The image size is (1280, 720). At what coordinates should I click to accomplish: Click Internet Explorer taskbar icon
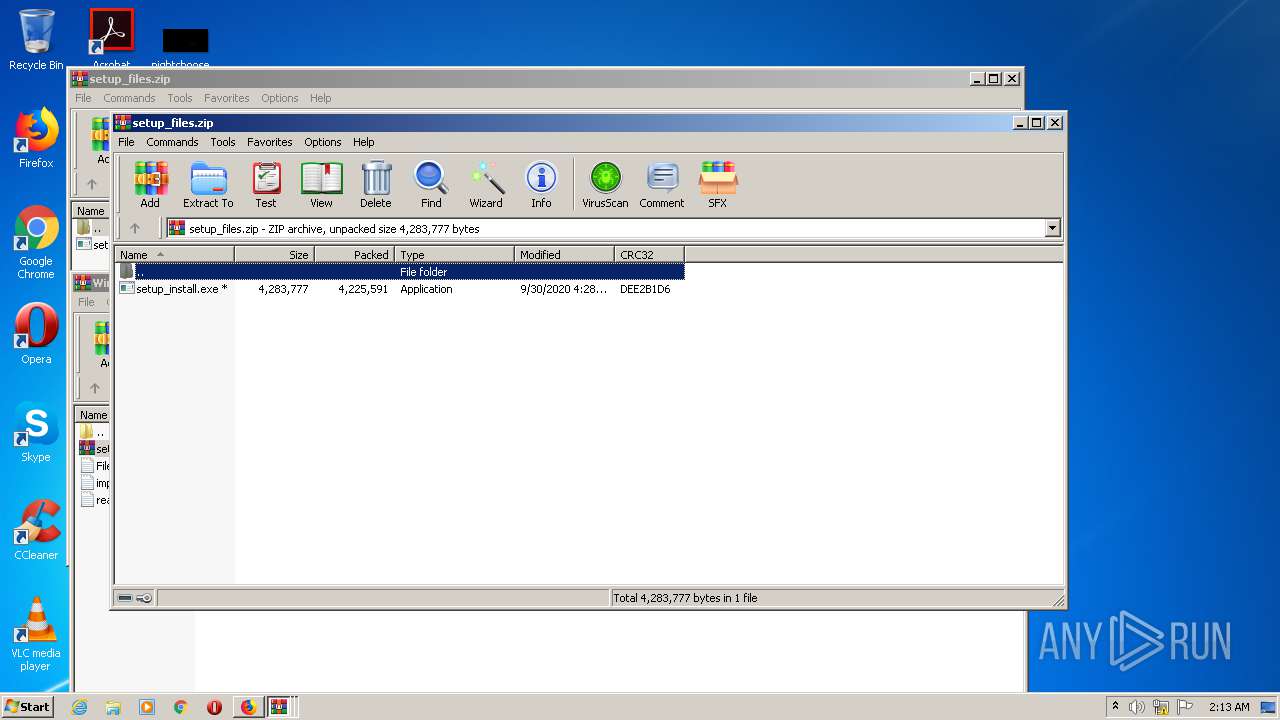(79, 707)
